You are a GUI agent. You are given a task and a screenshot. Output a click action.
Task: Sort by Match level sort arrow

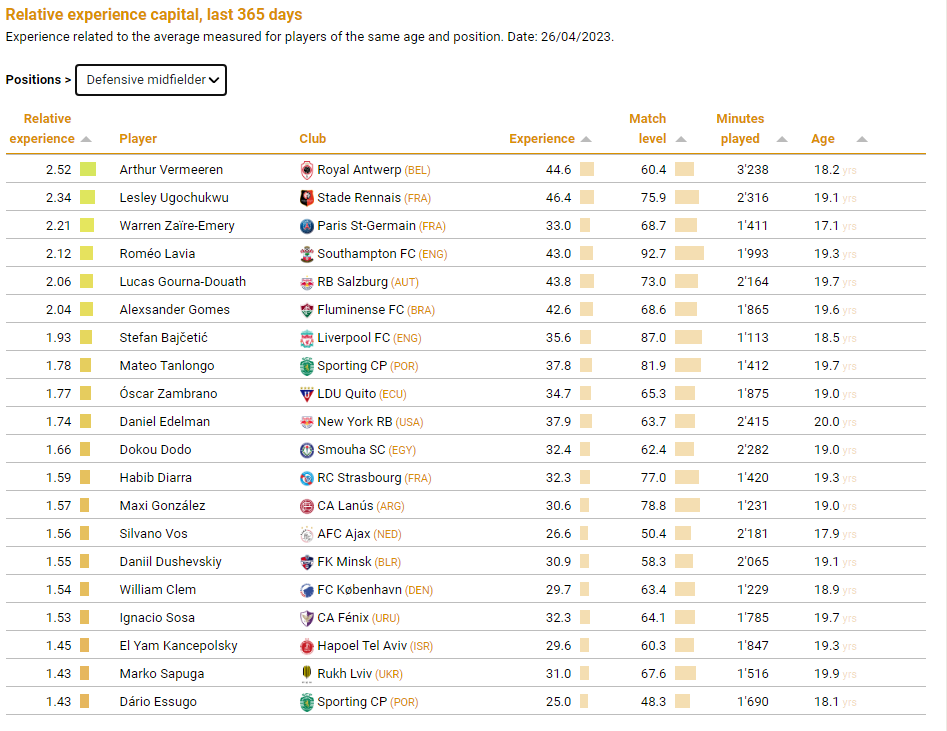click(x=681, y=140)
